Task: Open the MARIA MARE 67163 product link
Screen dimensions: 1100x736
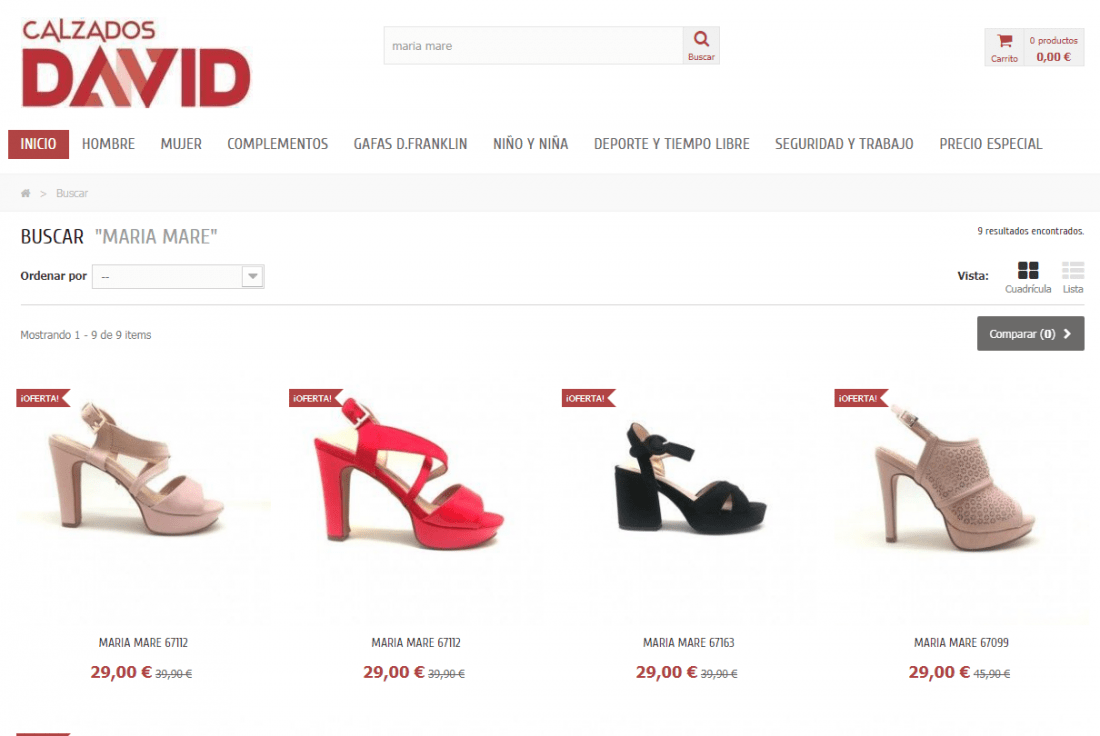Action: click(x=688, y=643)
